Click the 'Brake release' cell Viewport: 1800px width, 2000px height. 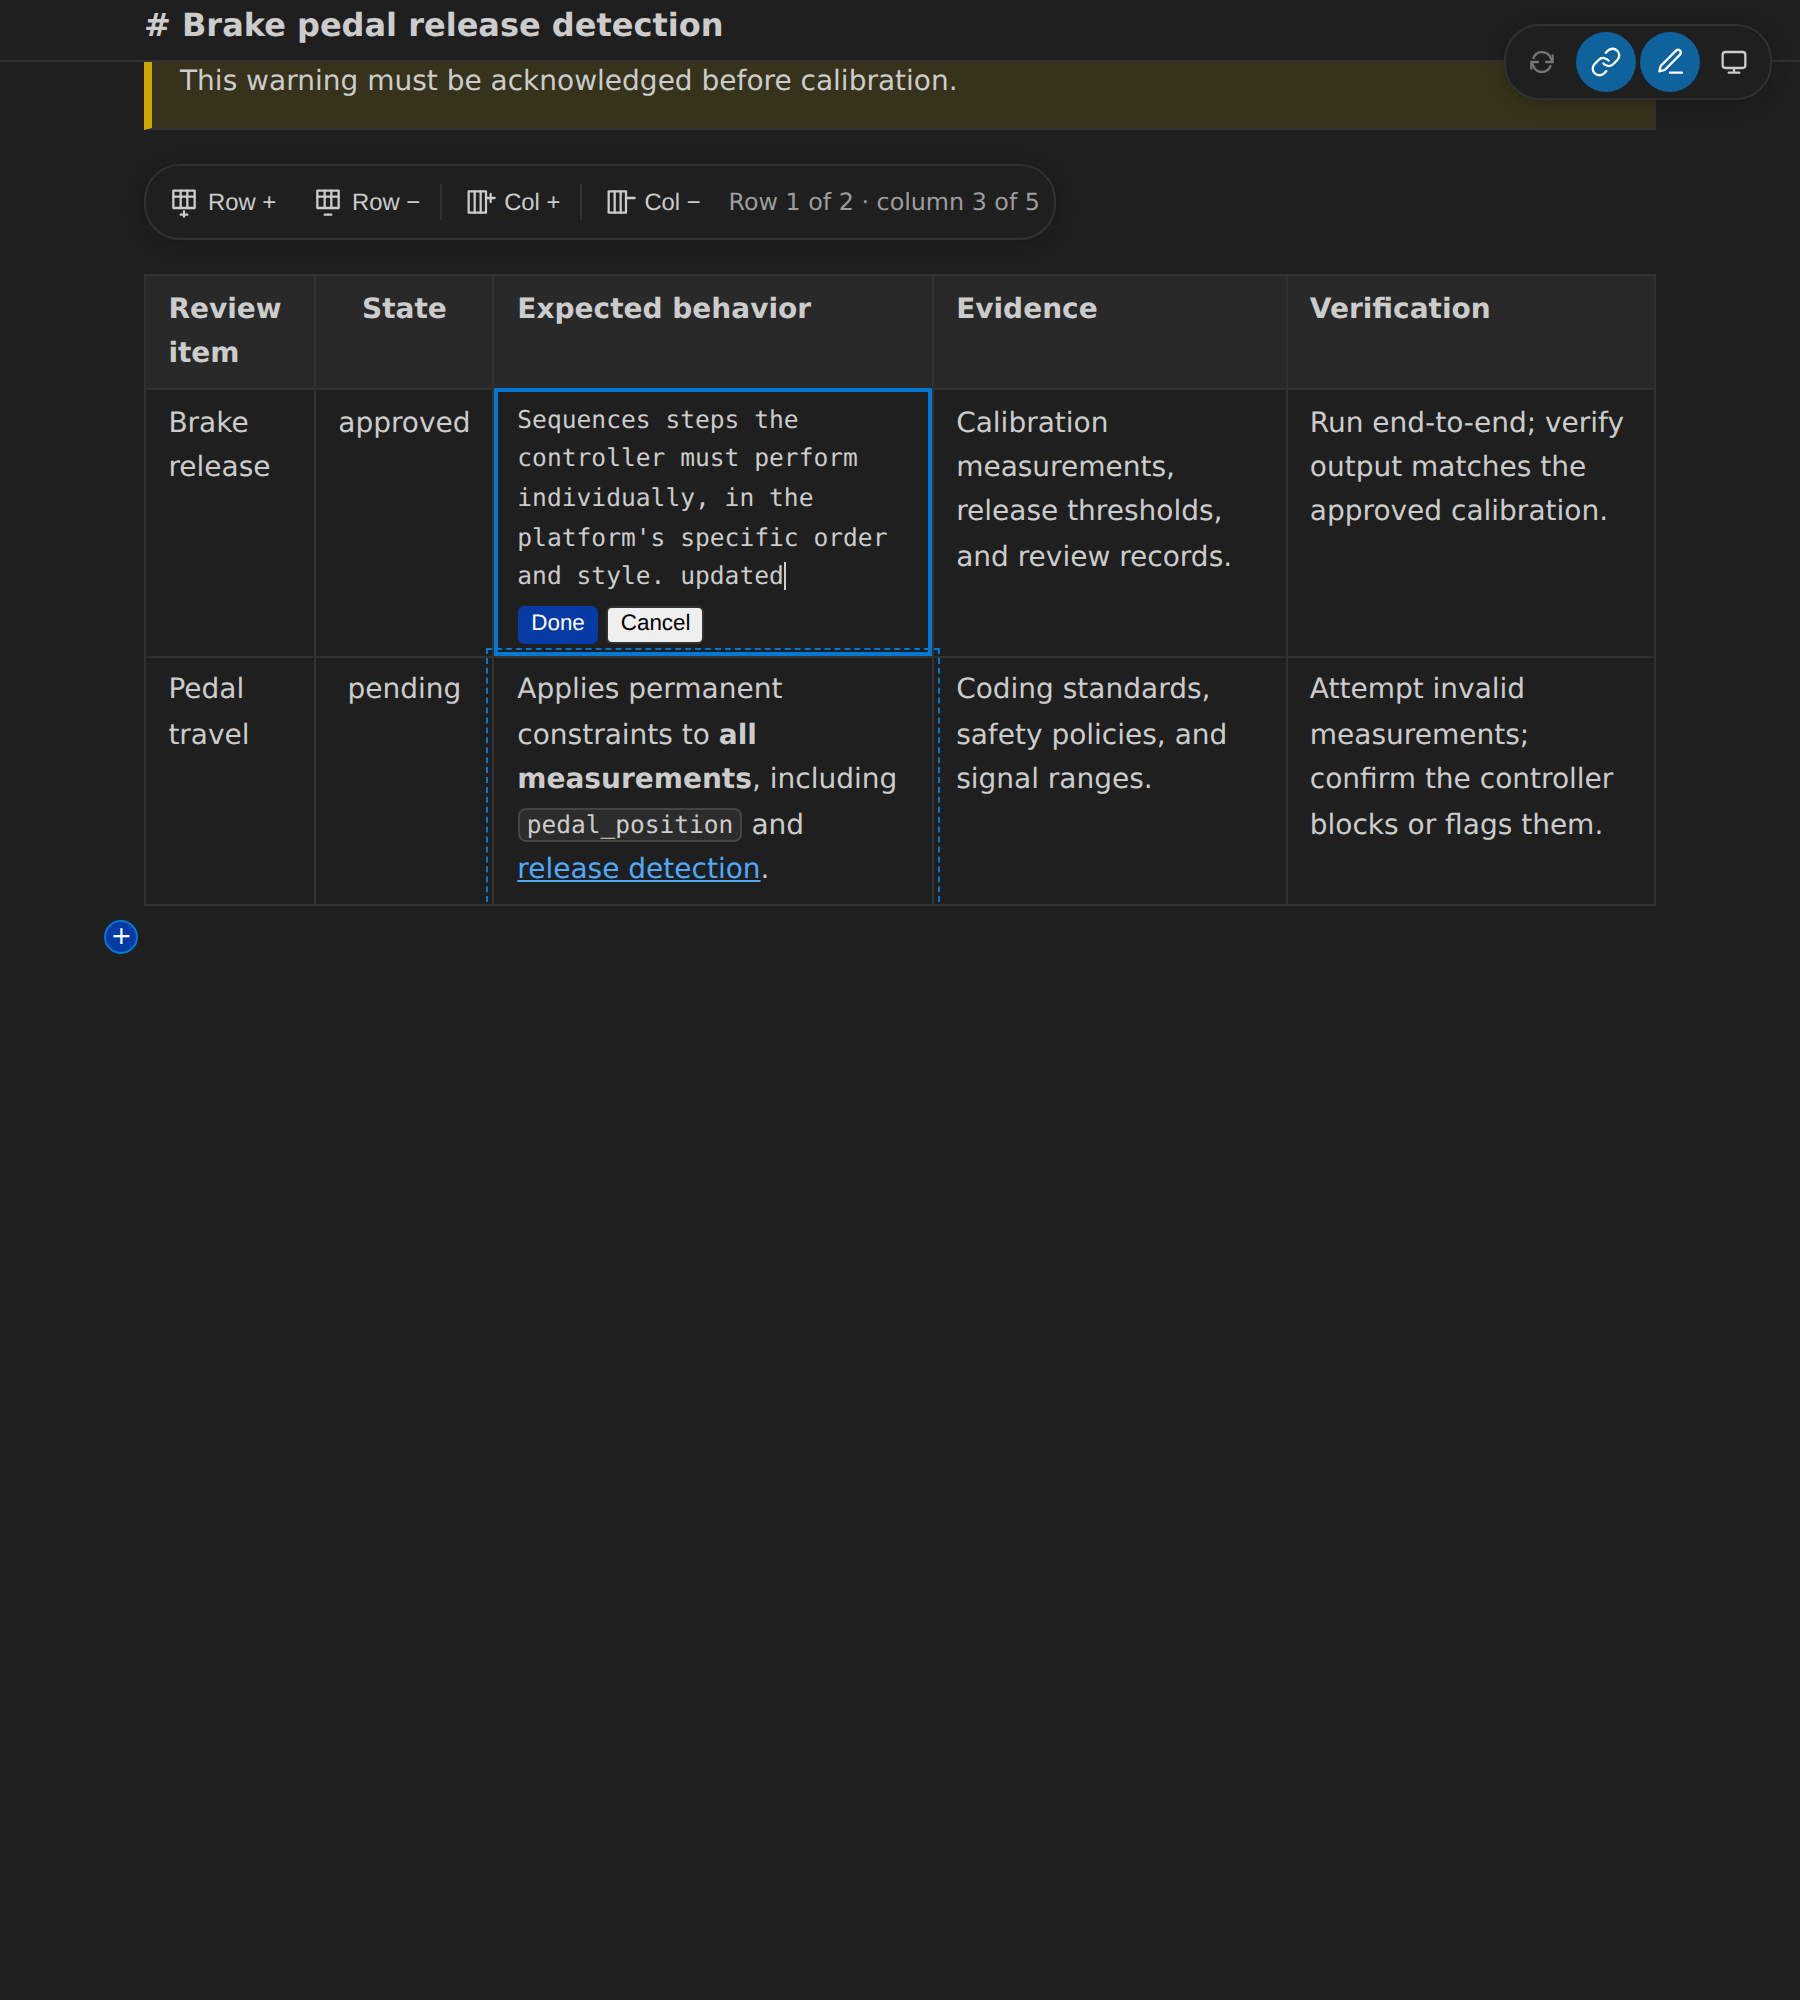(x=230, y=523)
